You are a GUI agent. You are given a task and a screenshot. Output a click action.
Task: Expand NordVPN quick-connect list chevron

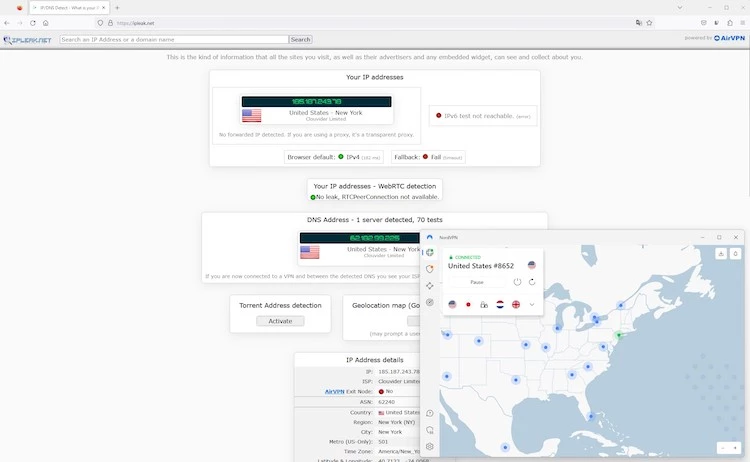pyautogui.click(x=531, y=304)
